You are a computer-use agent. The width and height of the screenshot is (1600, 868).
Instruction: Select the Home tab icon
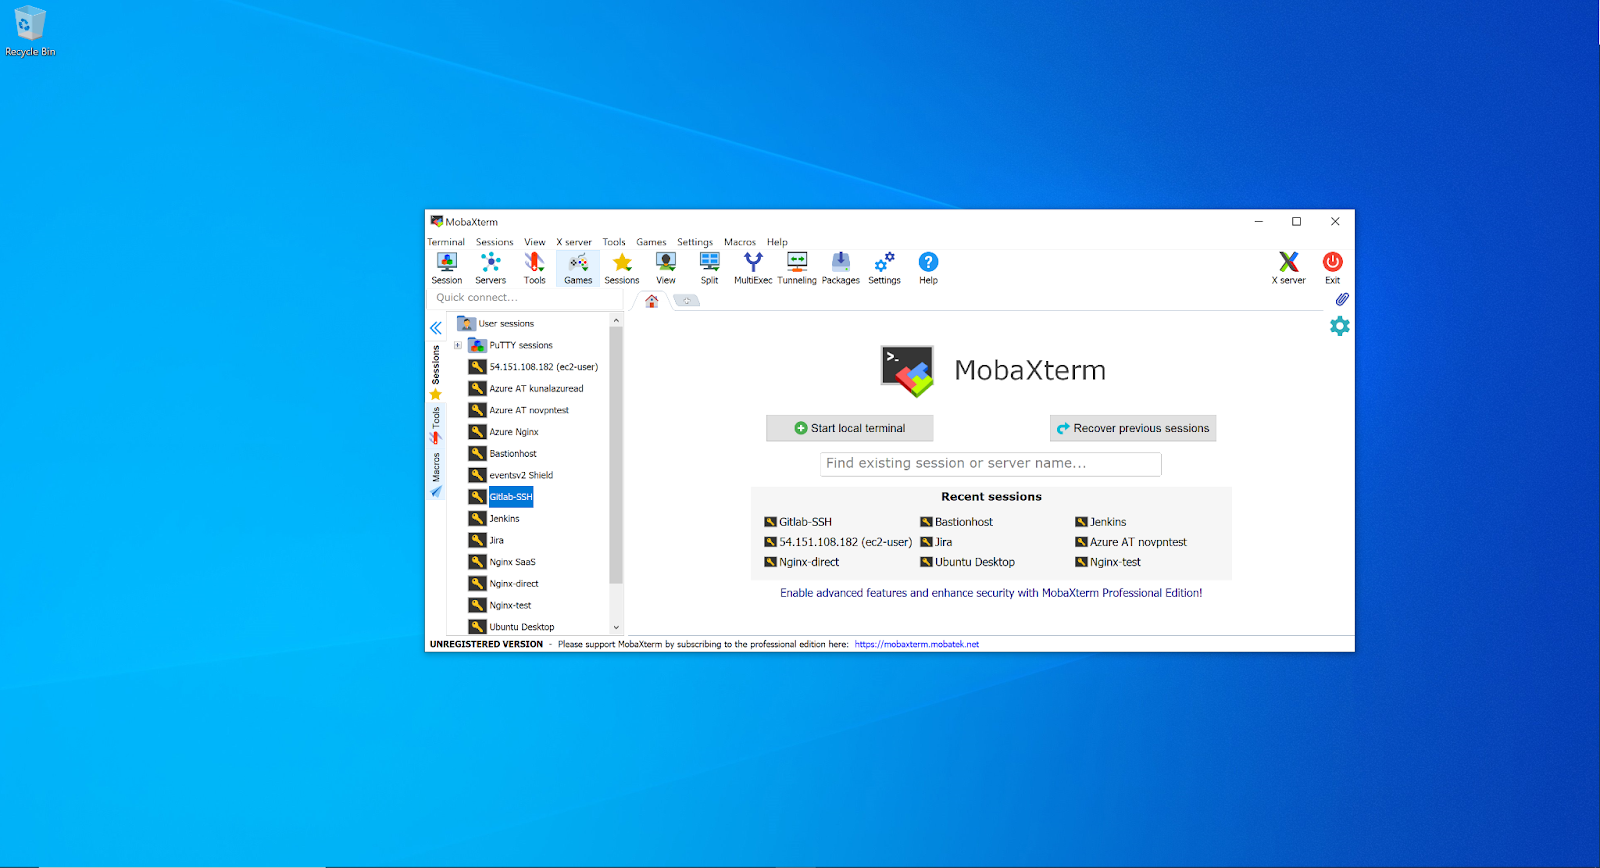(x=652, y=300)
